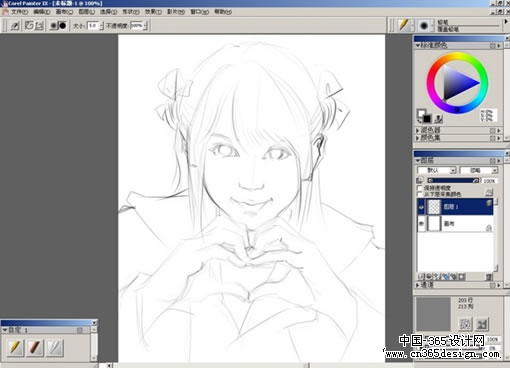Select the pencil brush category icon in brush selector
The height and width of the screenshot is (368, 510).
point(404,25)
